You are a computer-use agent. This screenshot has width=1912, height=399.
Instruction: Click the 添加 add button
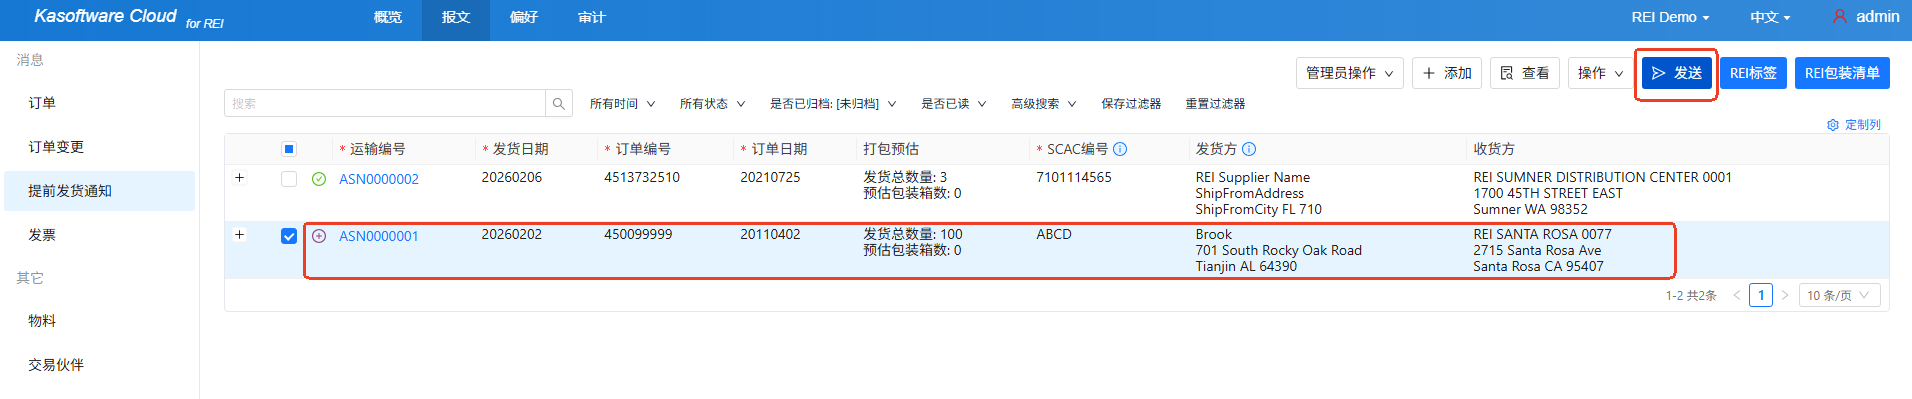(x=1447, y=73)
